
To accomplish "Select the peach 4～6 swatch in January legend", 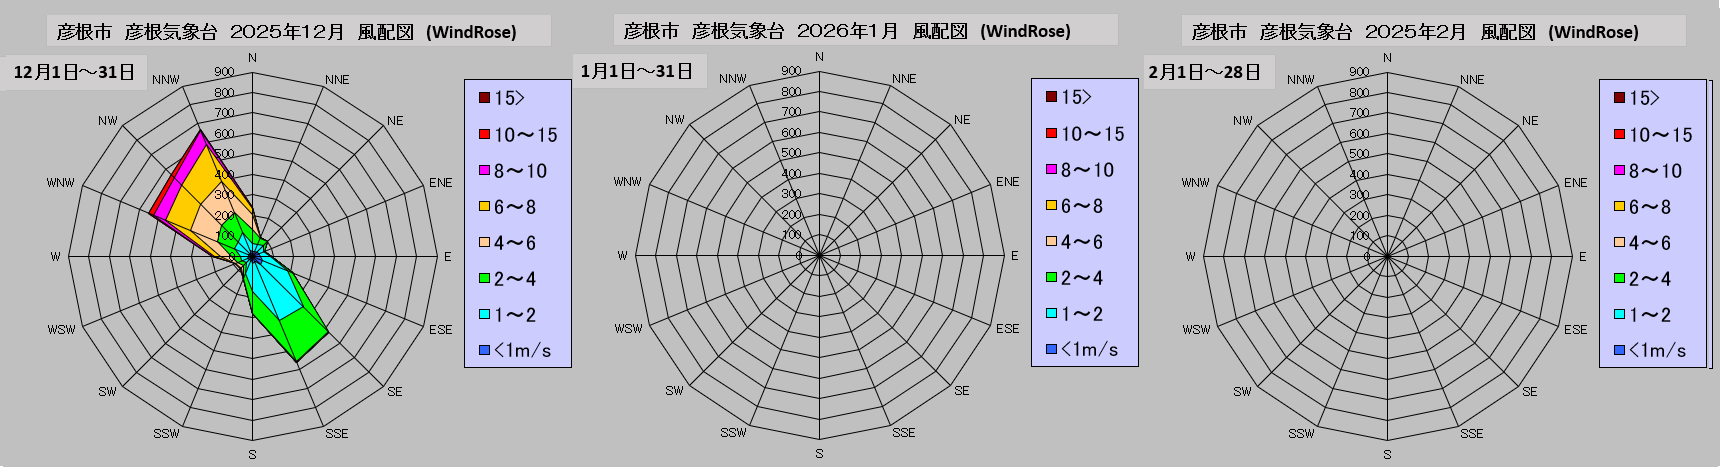I will point(1051,242).
